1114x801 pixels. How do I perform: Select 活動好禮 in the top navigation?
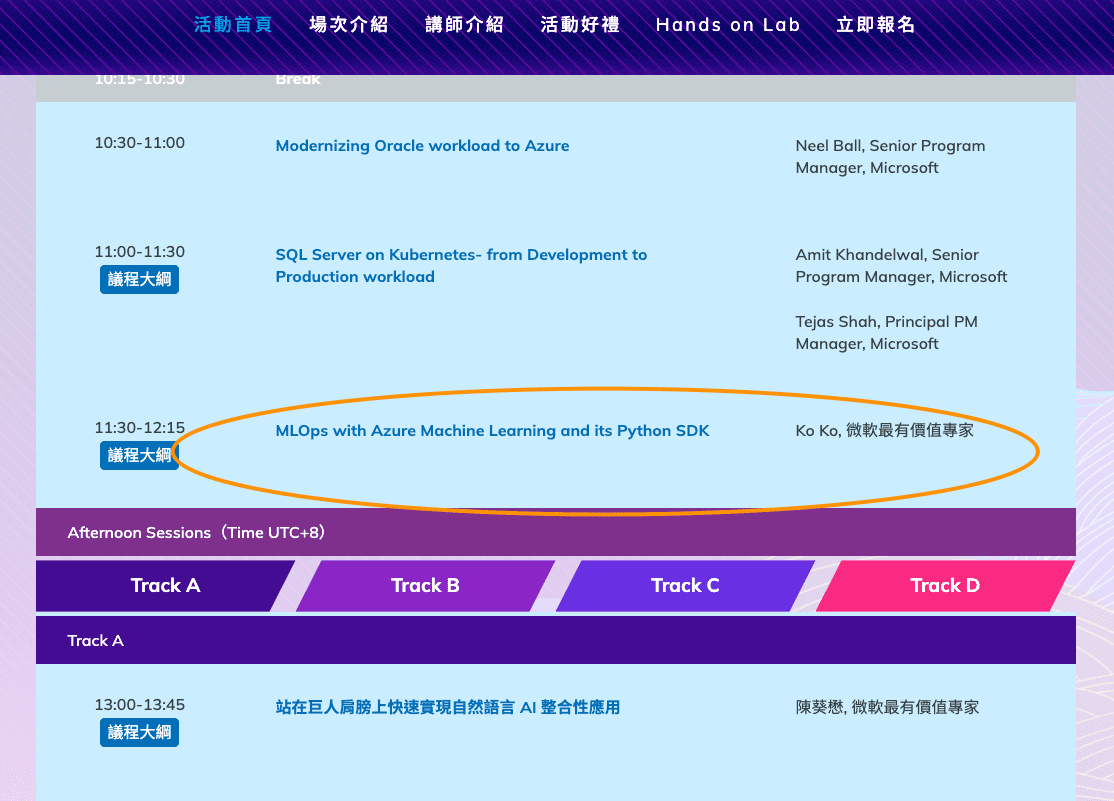(x=580, y=25)
